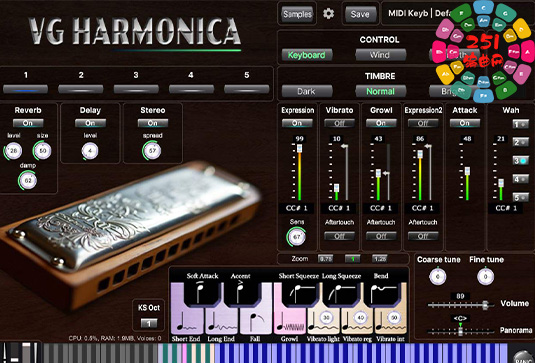The height and width of the screenshot is (363, 535).
Task: Click the Coarse tune knob
Action: pos(438,277)
